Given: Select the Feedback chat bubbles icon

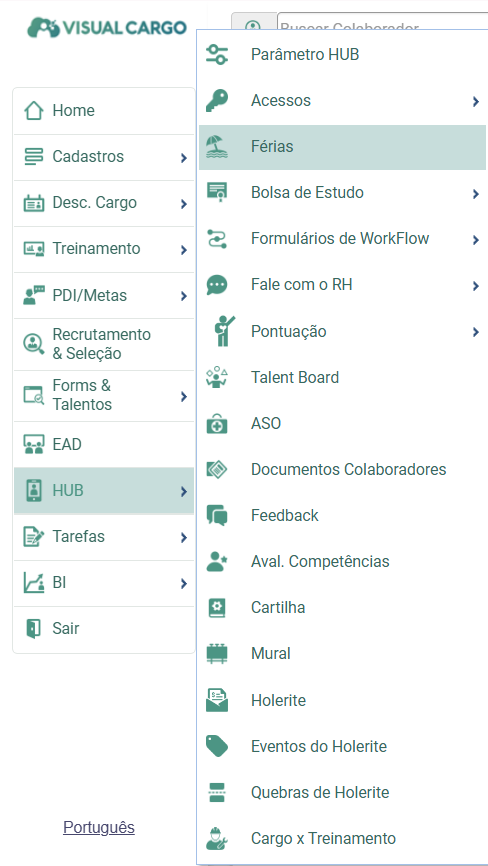Looking at the screenshot, I should click(x=216, y=515).
